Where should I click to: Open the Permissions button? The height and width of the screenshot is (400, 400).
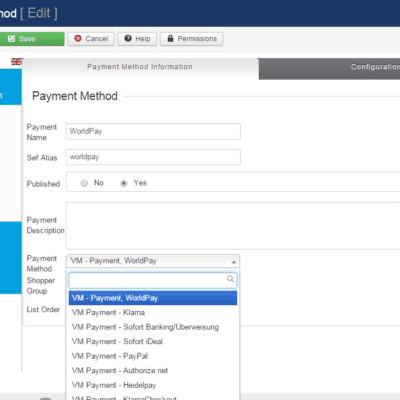[x=192, y=39]
